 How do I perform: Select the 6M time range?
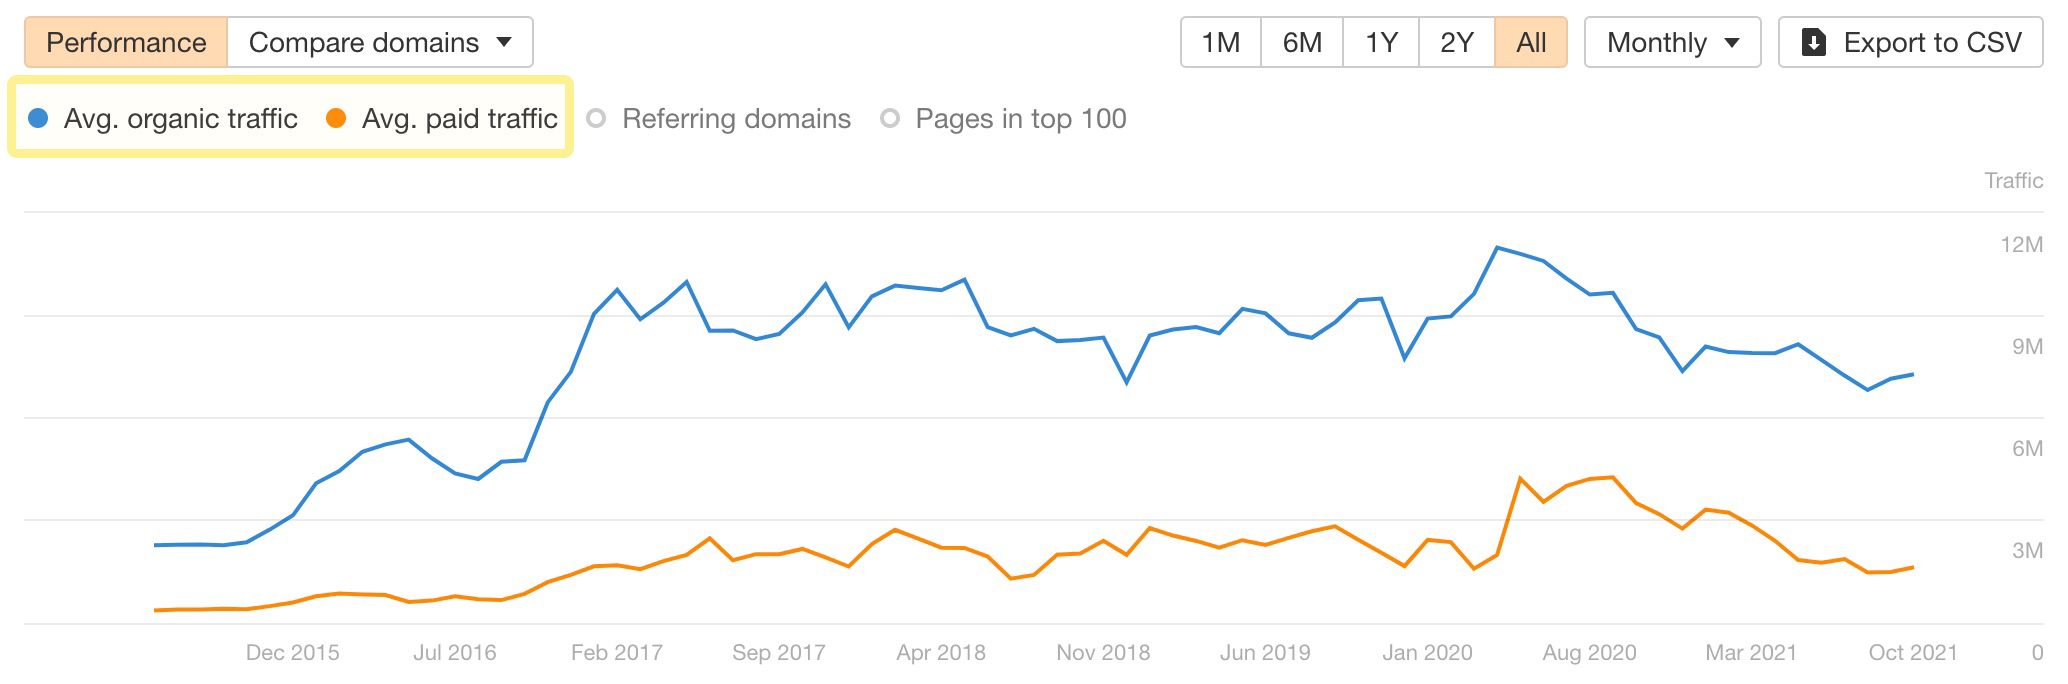(1302, 42)
